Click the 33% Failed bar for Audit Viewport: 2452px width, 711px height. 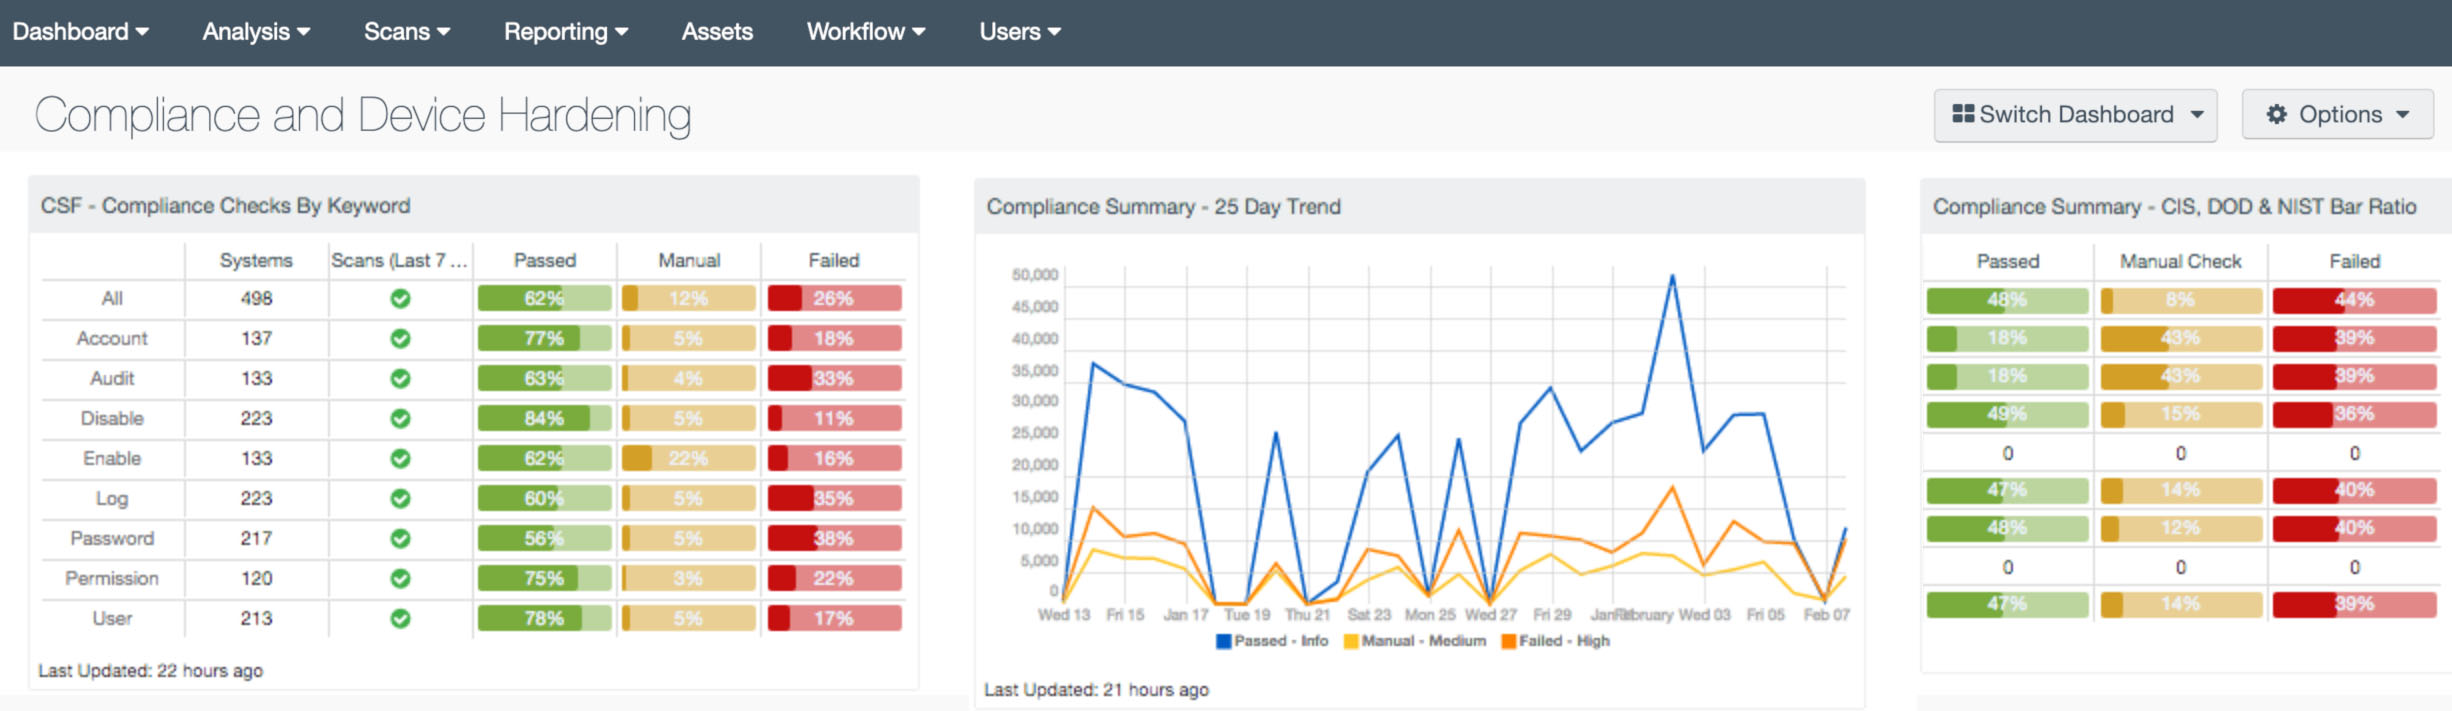[834, 378]
